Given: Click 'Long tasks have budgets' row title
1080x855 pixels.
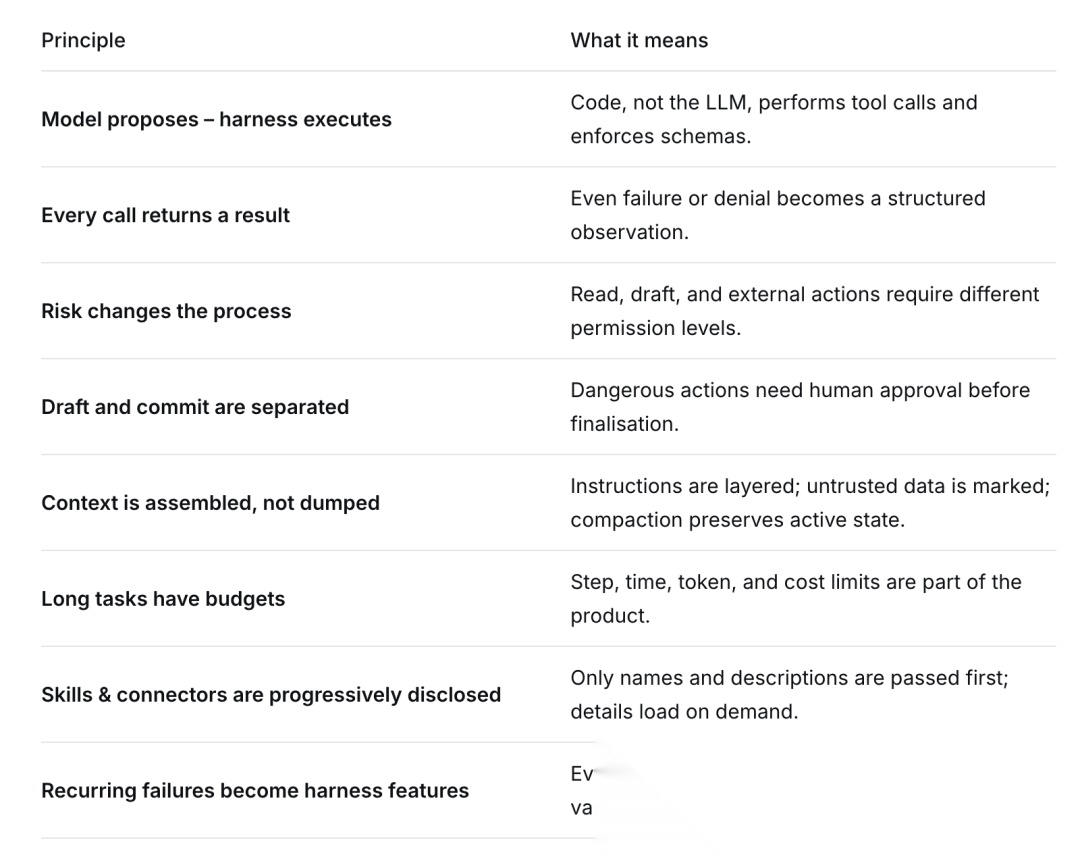Looking at the screenshot, I should 163,598.
